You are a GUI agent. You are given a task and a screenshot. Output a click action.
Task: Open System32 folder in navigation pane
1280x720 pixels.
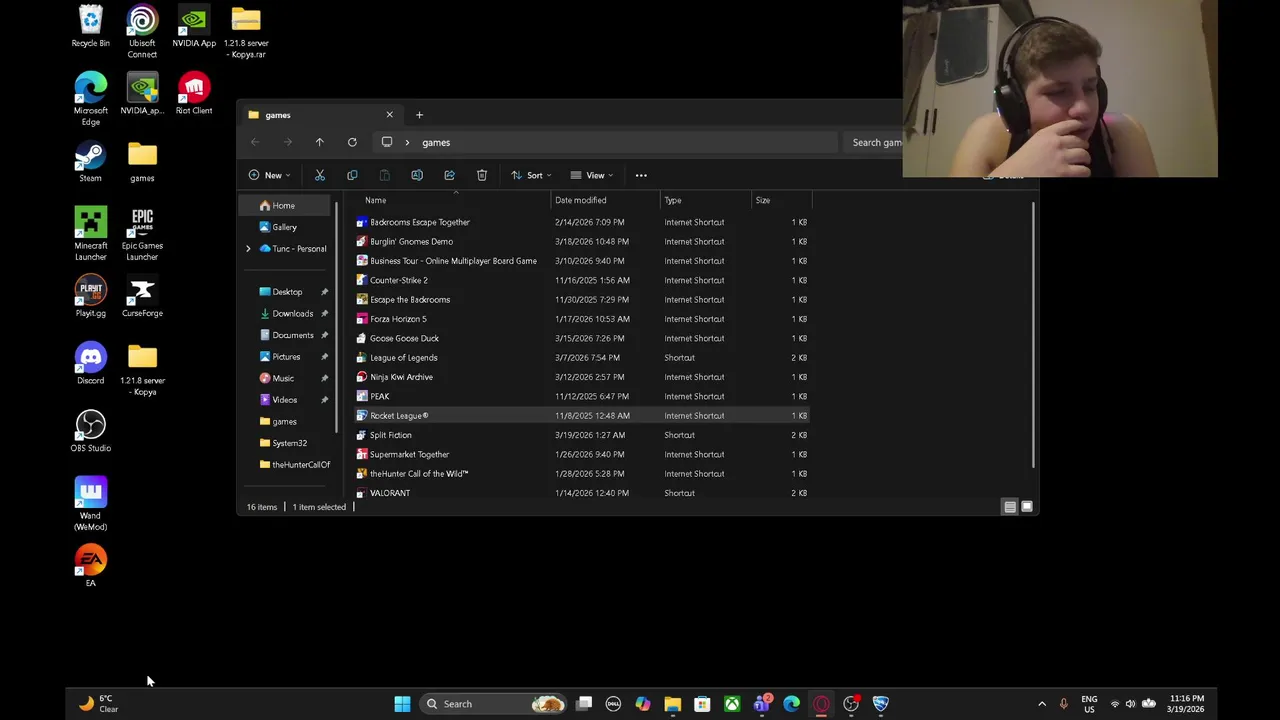click(x=289, y=443)
